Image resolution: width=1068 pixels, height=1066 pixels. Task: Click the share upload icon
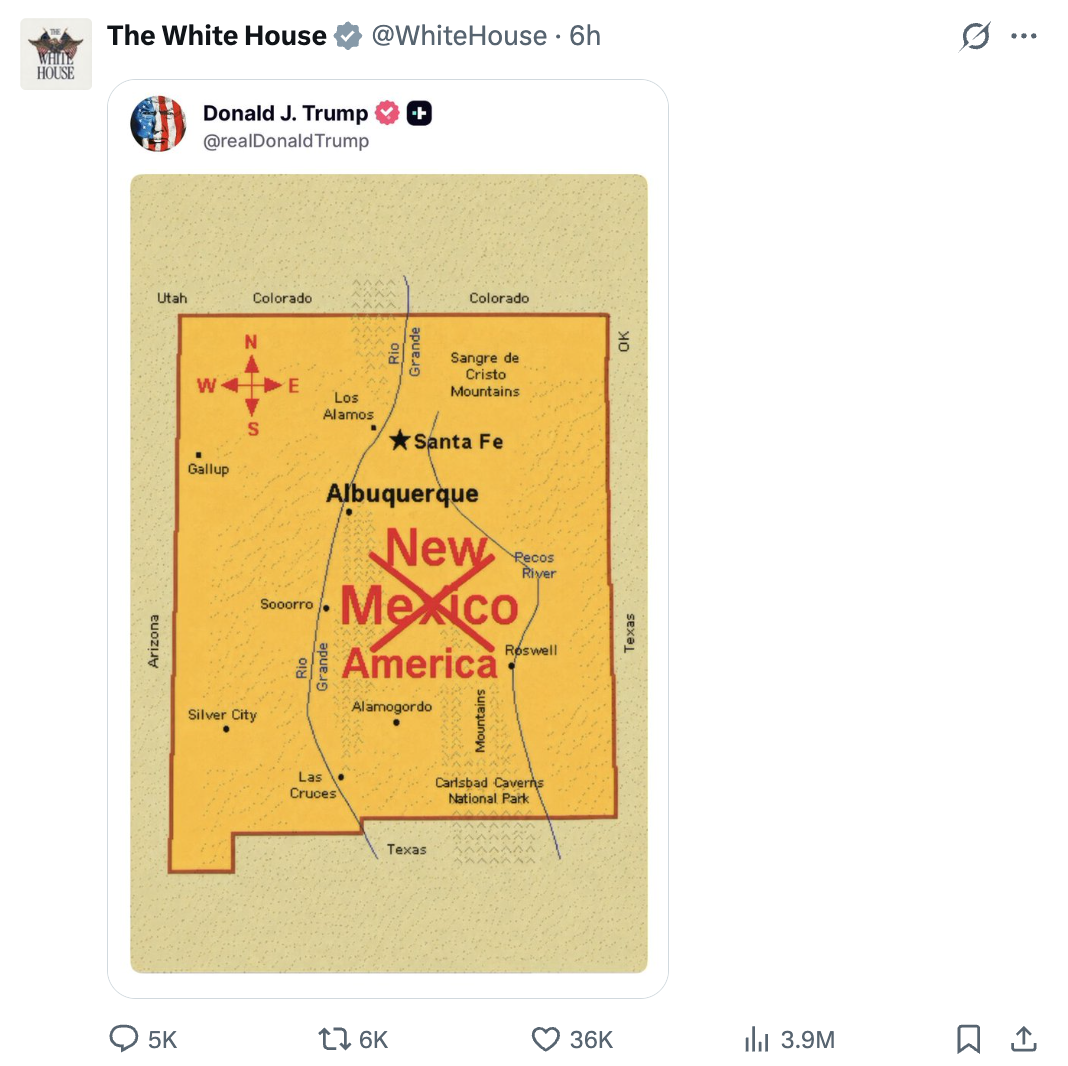[1023, 1039]
